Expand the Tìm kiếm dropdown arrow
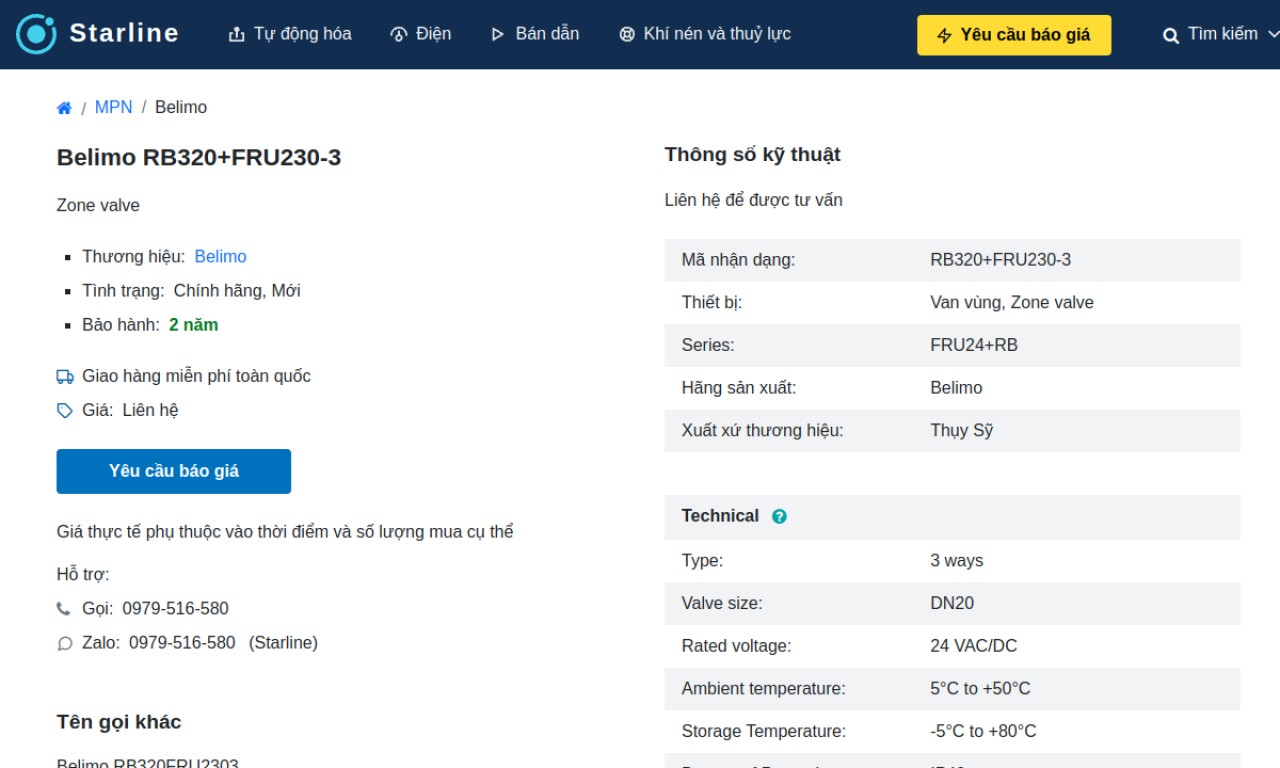 (x=1273, y=34)
